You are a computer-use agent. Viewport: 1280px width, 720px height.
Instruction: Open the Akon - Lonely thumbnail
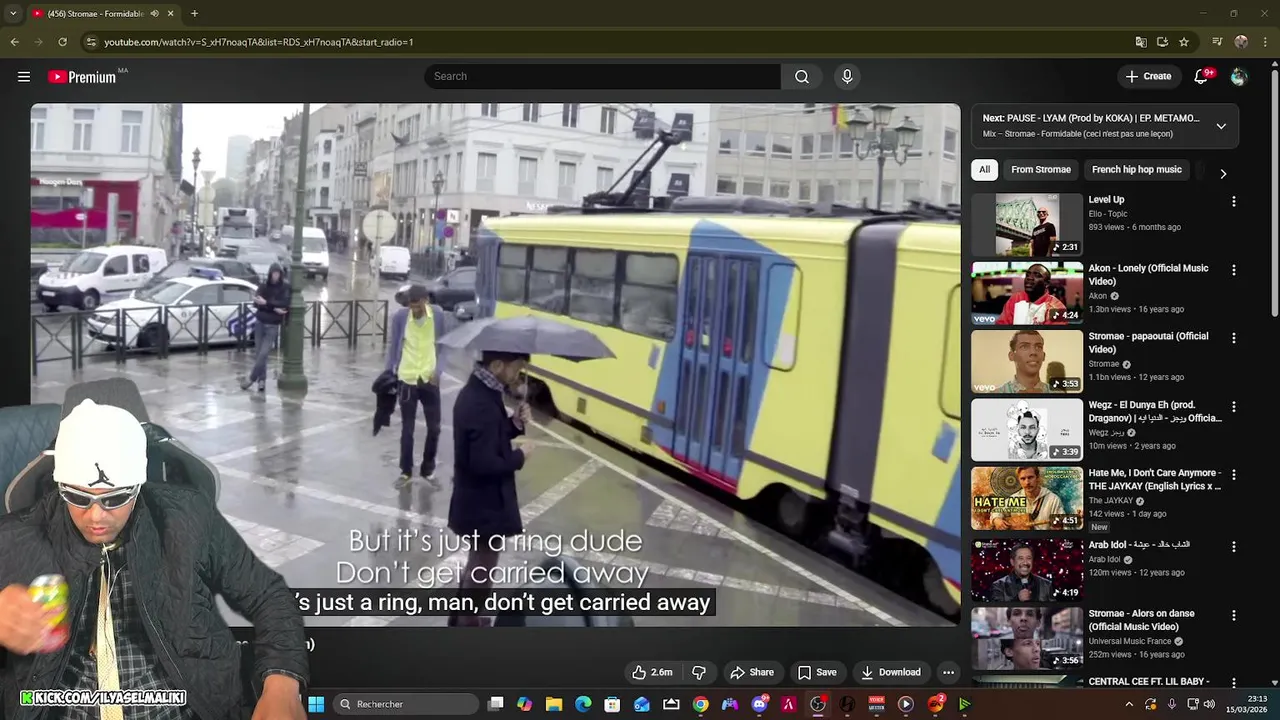click(1027, 293)
